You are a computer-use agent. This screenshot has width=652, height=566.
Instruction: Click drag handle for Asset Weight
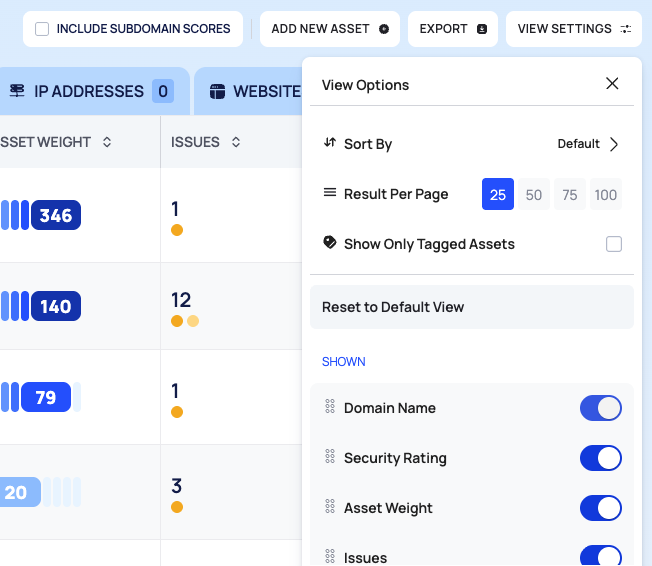click(330, 506)
